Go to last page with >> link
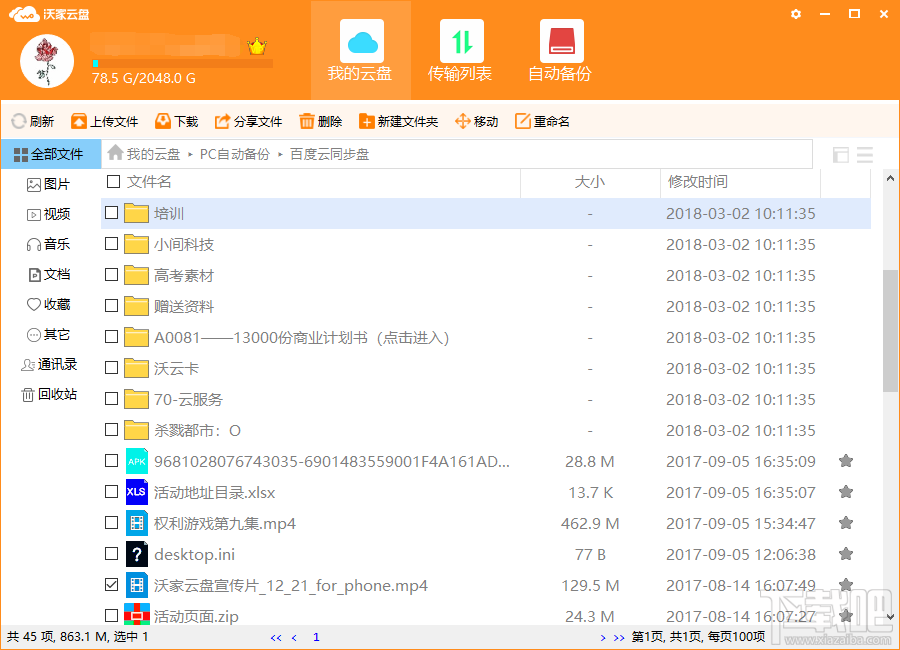900x650 pixels. [x=619, y=637]
